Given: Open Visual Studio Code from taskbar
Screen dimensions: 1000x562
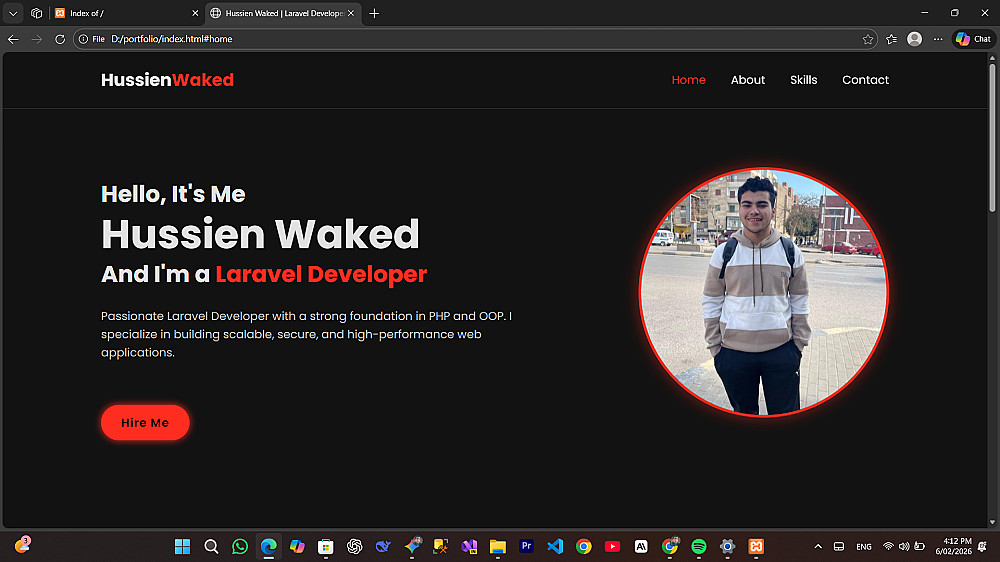Looking at the screenshot, I should 555,546.
